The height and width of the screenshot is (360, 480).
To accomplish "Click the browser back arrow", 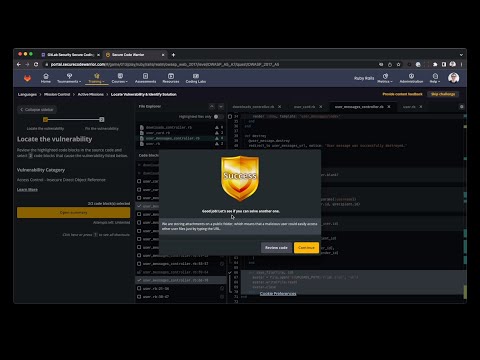I will point(19,64).
